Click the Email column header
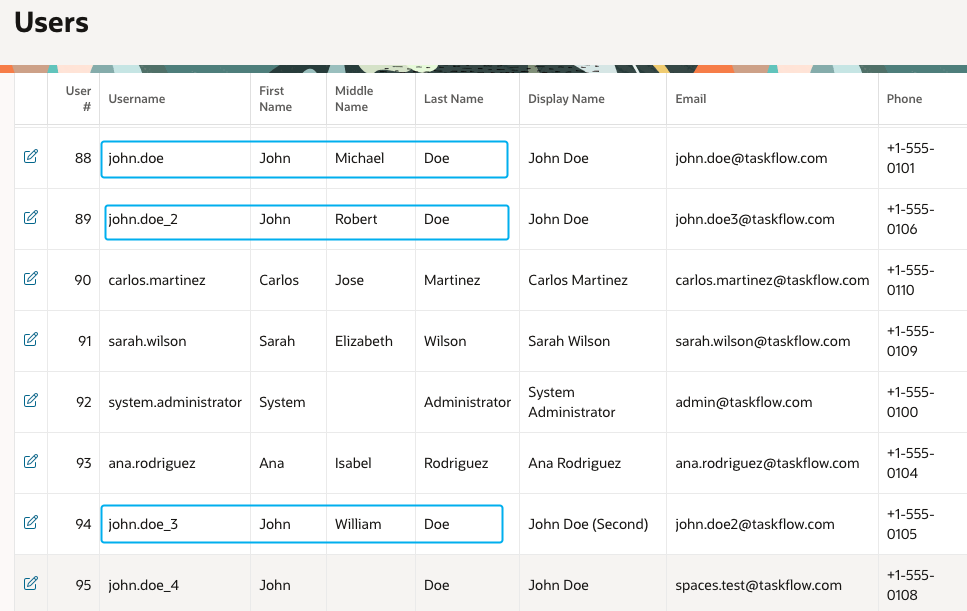The image size is (967, 611). [x=690, y=99]
